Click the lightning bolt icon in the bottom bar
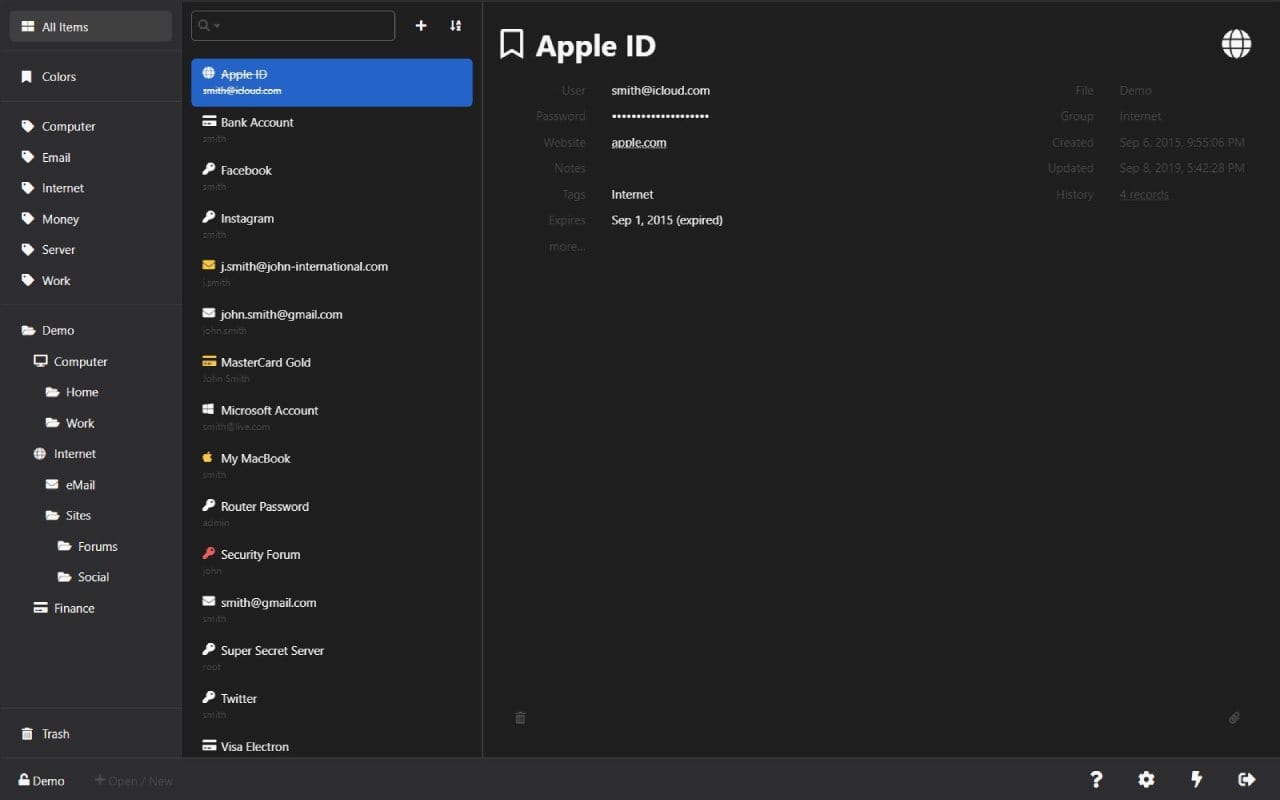This screenshot has height=800, width=1280. (x=1196, y=779)
